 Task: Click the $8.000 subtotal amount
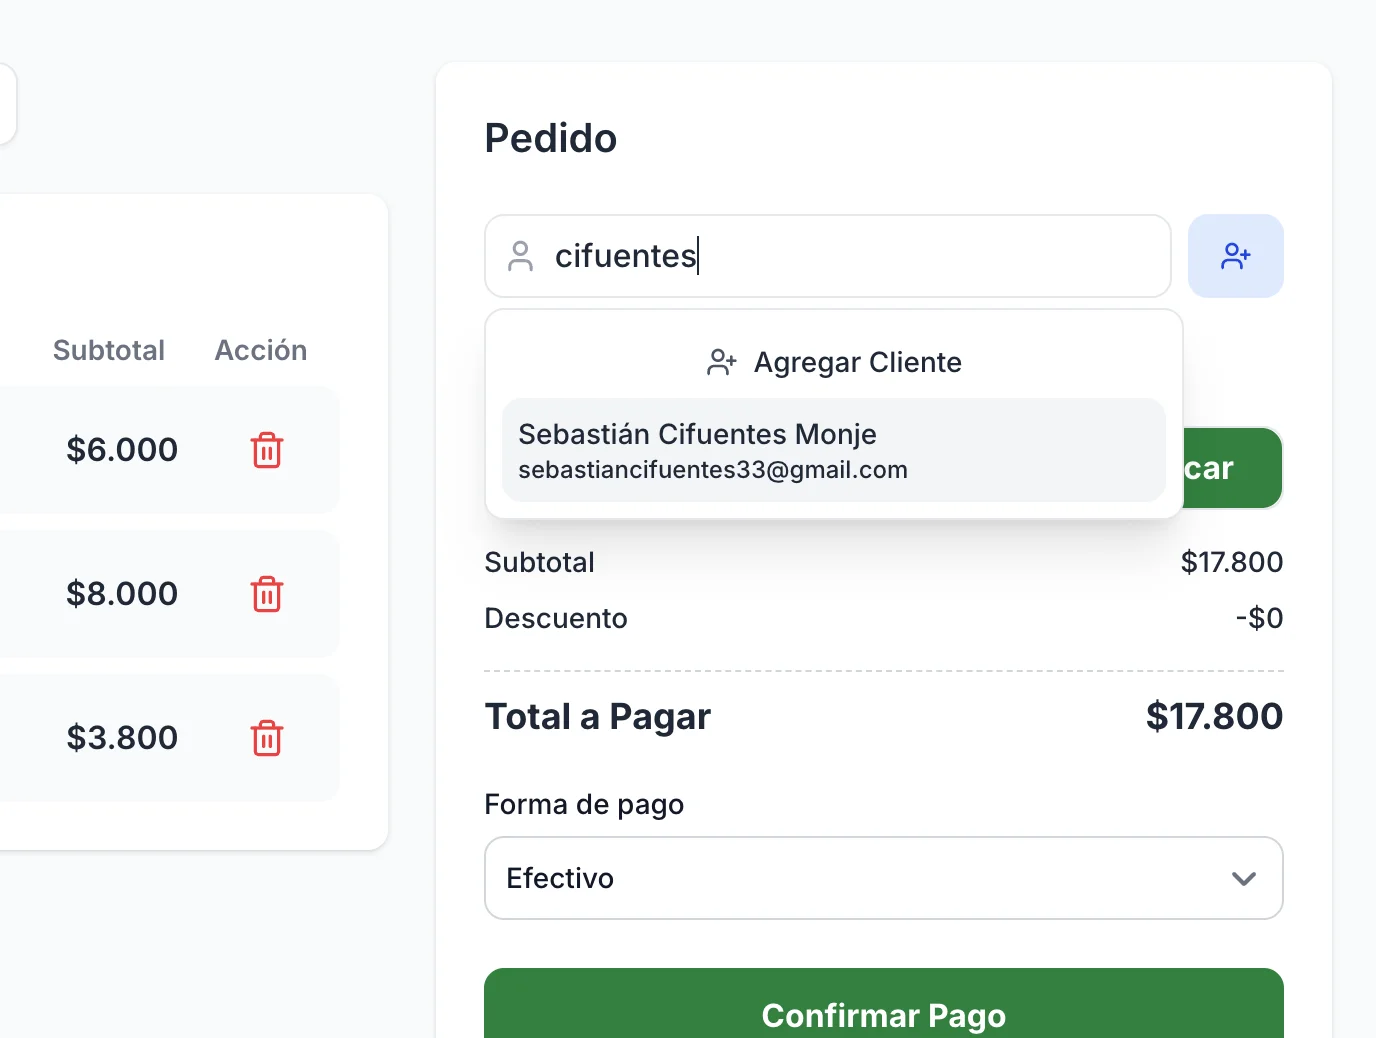(x=122, y=594)
